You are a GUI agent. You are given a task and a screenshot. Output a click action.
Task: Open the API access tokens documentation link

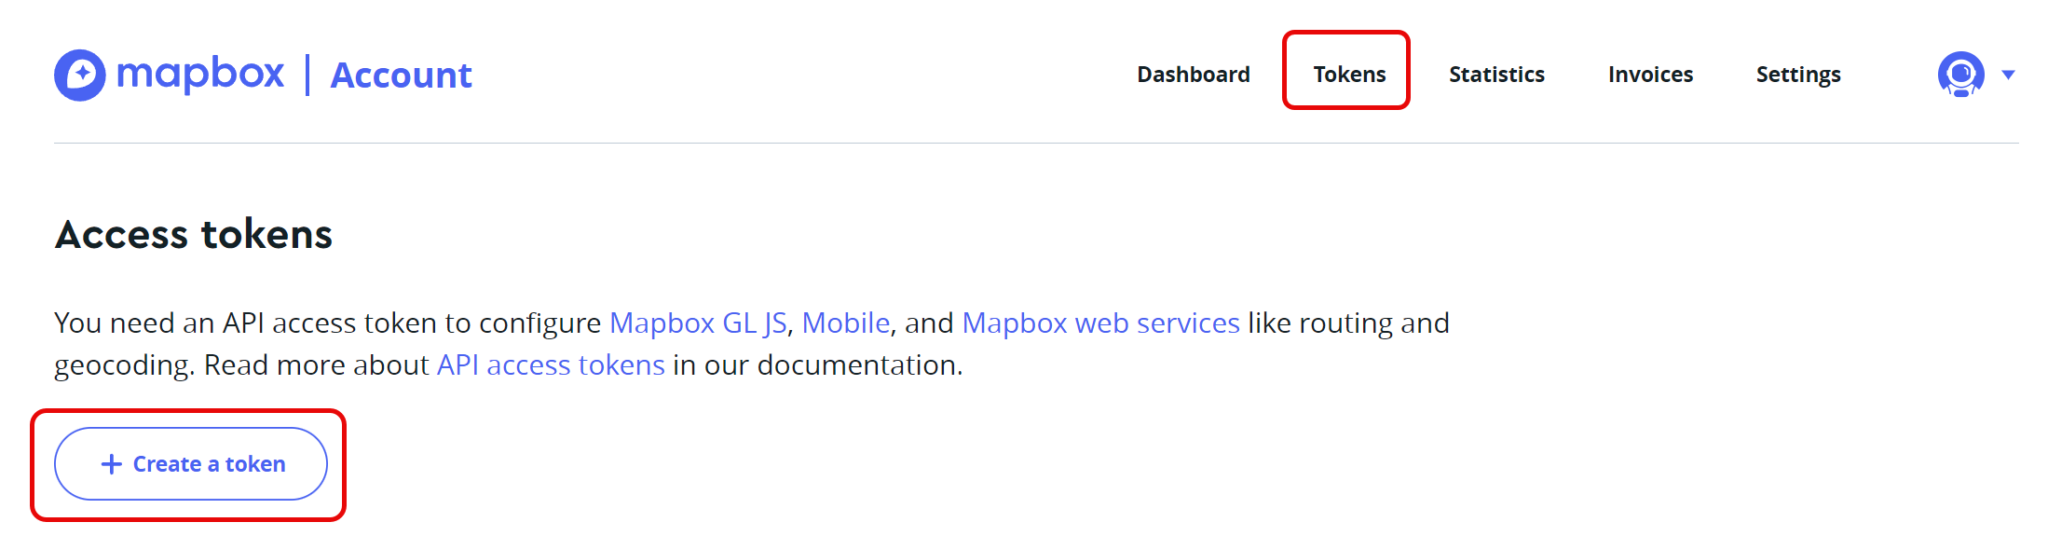(x=550, y=365)
